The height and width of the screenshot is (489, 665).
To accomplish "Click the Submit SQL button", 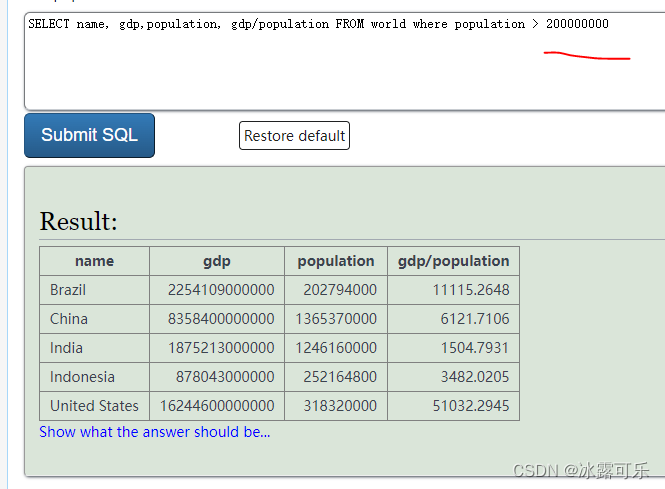I will click(89, 135).
